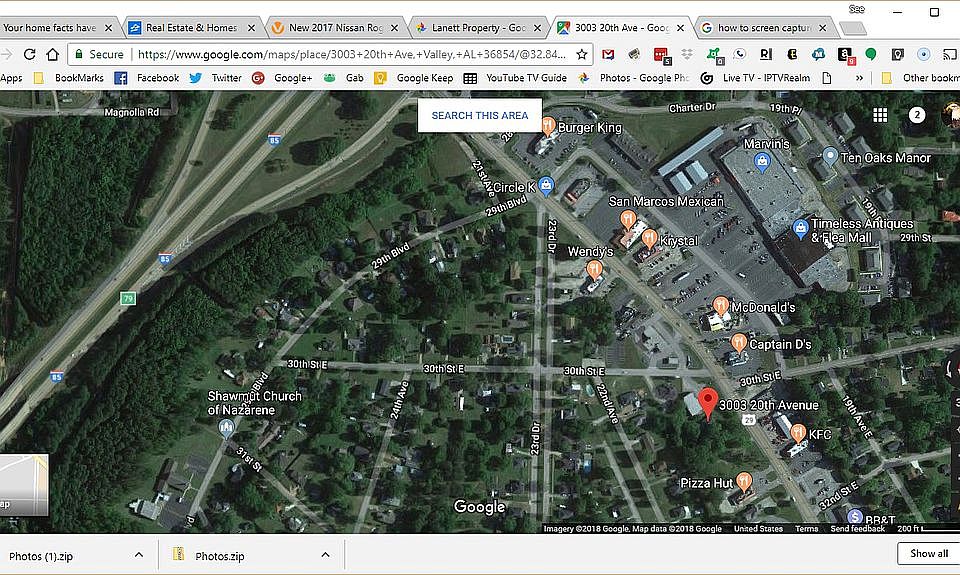Open the Google apps grid icon
Screen dimensions: 960x575
[x=880, y=115]
